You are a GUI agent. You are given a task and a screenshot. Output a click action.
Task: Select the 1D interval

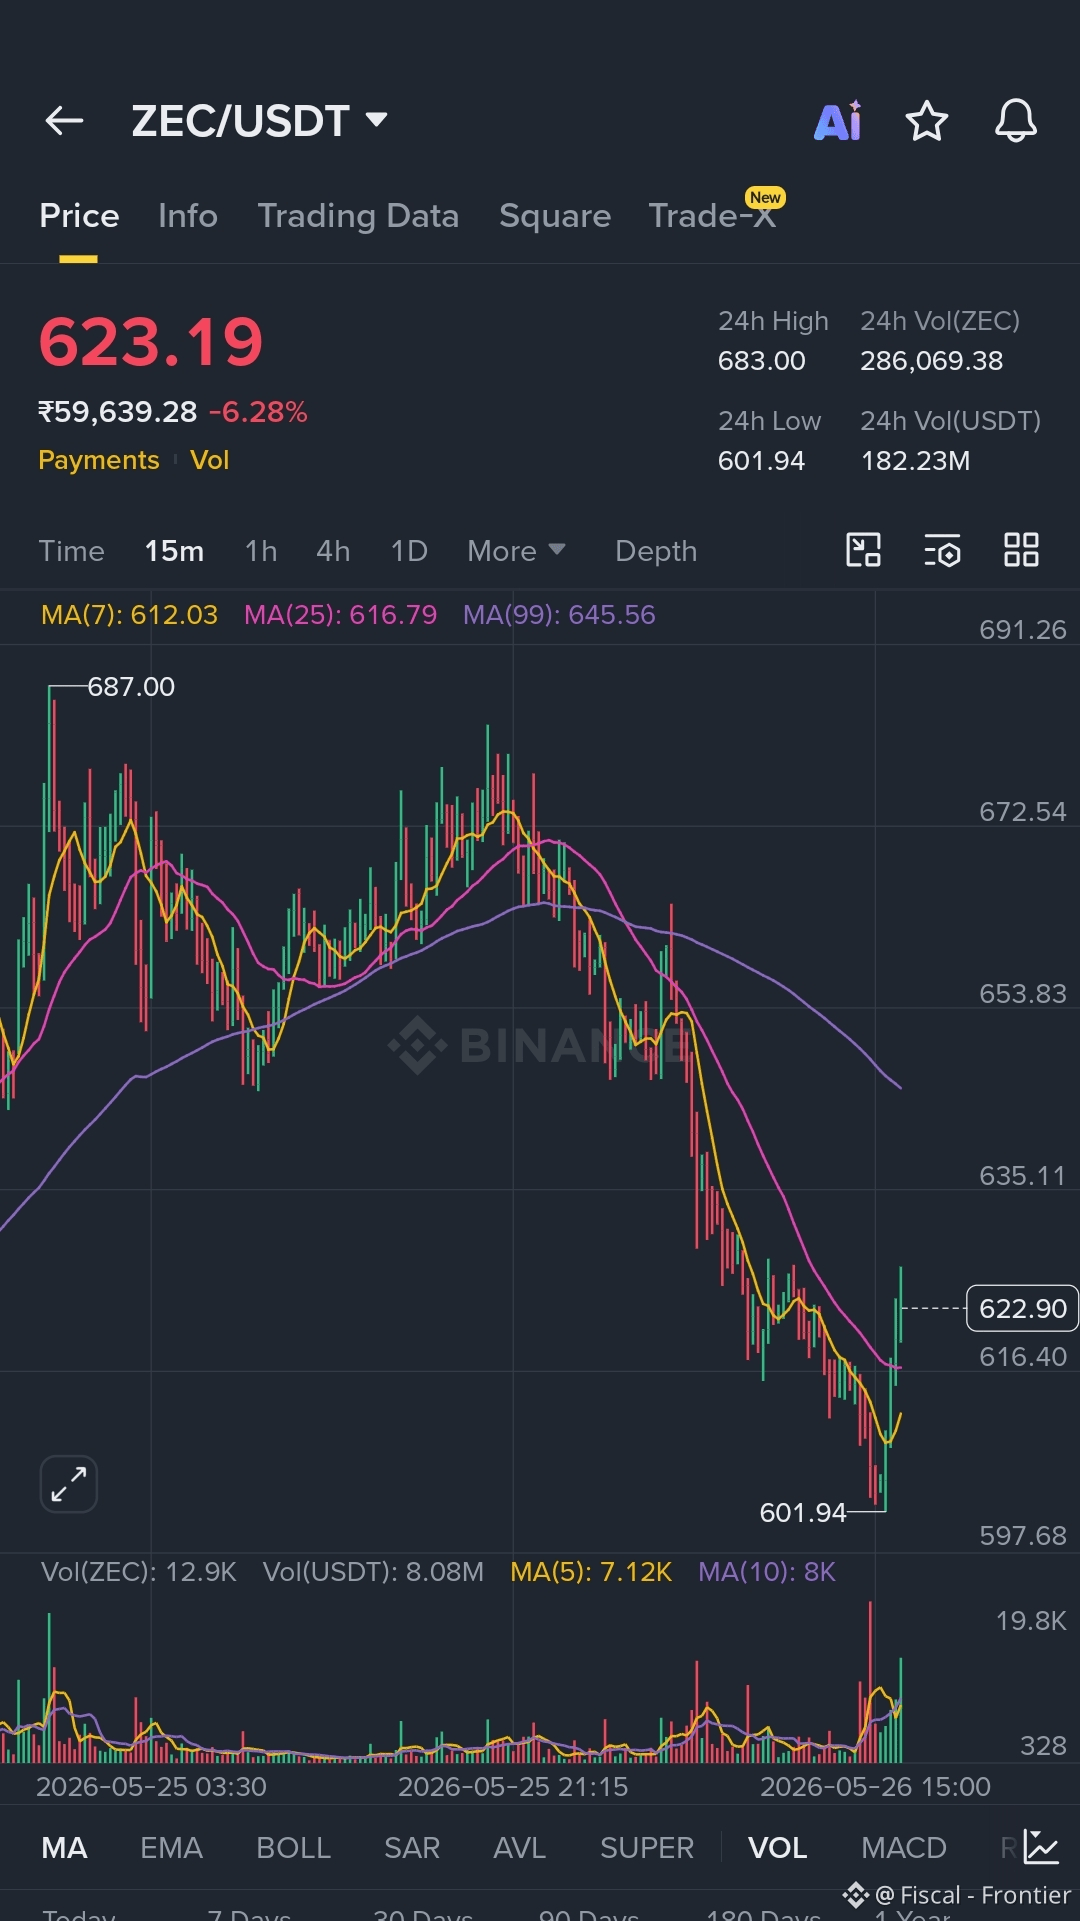tap(409, 551)
